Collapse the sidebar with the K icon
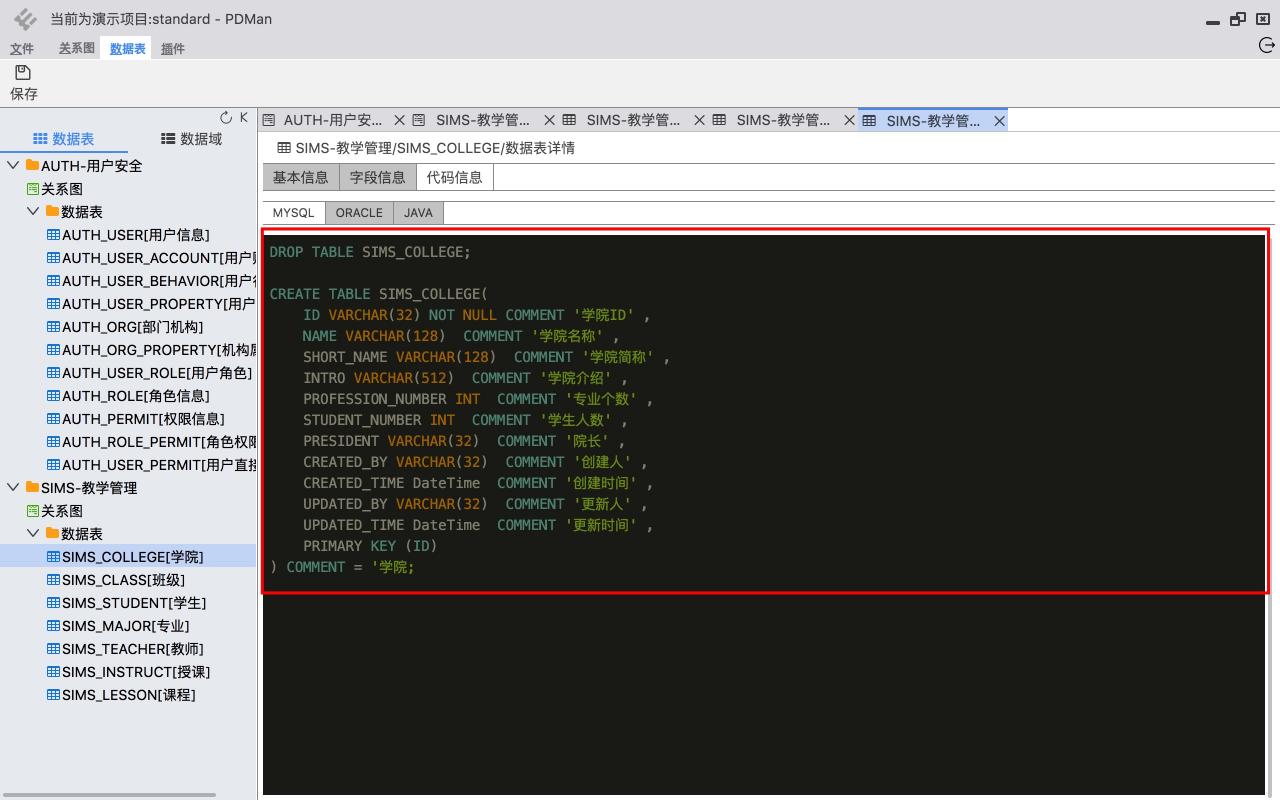Viewport: 1280px width, 800px height. (x=244, y=118)
